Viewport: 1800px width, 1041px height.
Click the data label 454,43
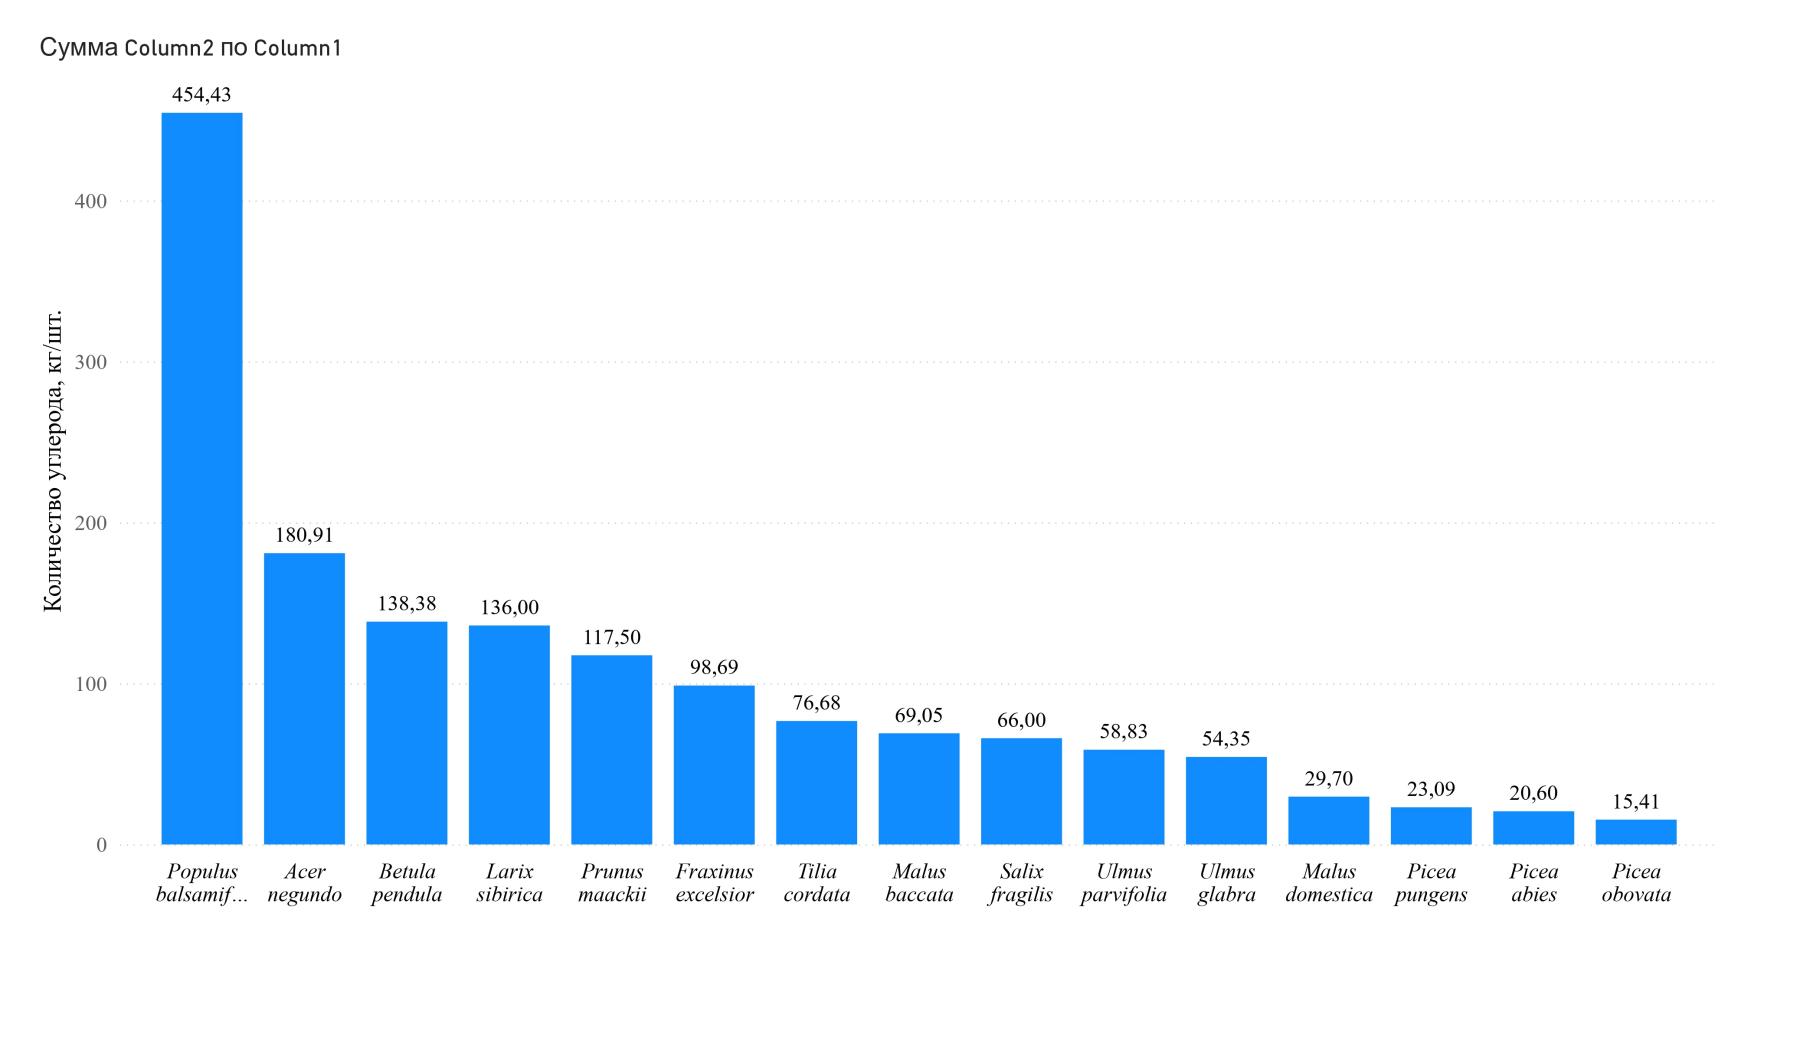point(202,94)
